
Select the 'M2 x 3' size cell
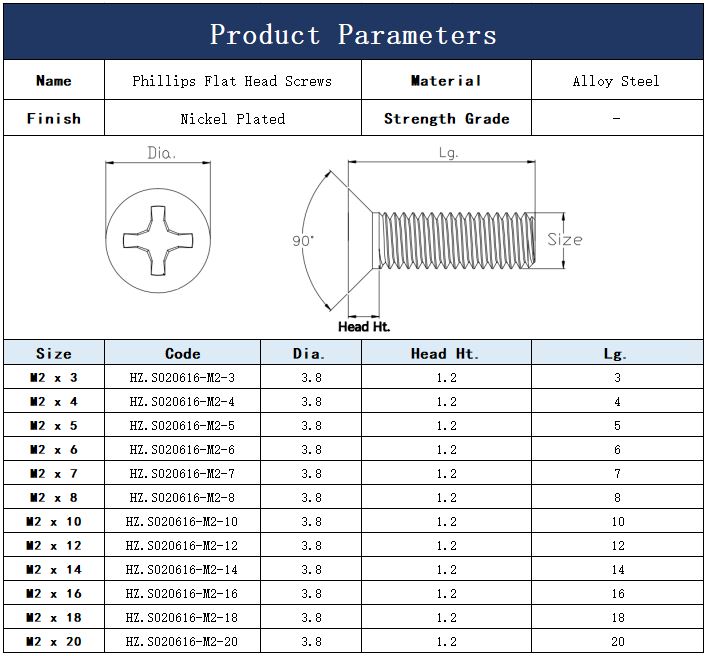pos(54,377)
